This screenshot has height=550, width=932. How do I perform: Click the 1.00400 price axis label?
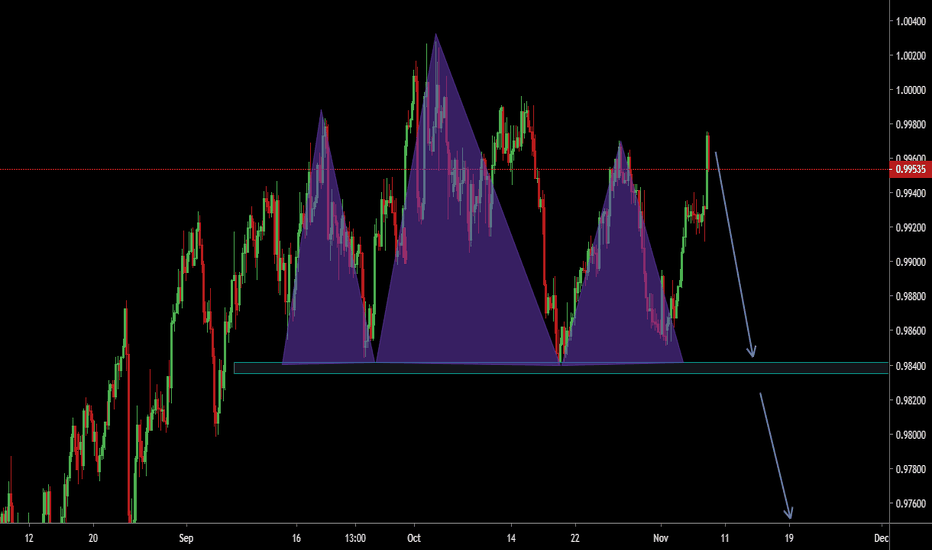[911, 21]
